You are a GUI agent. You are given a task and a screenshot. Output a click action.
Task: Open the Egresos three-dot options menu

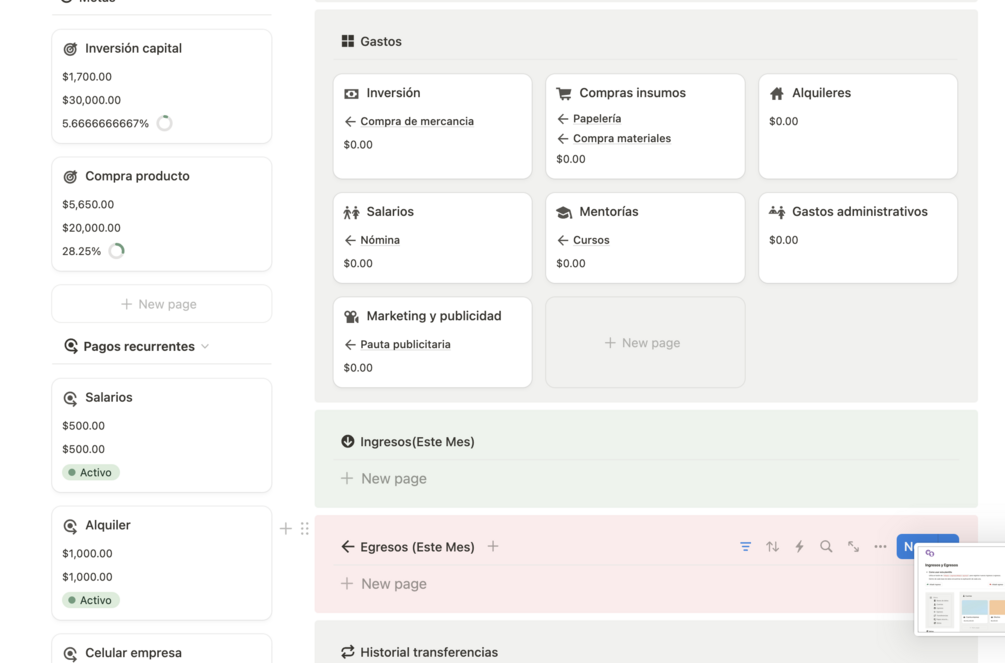(880, 547)
